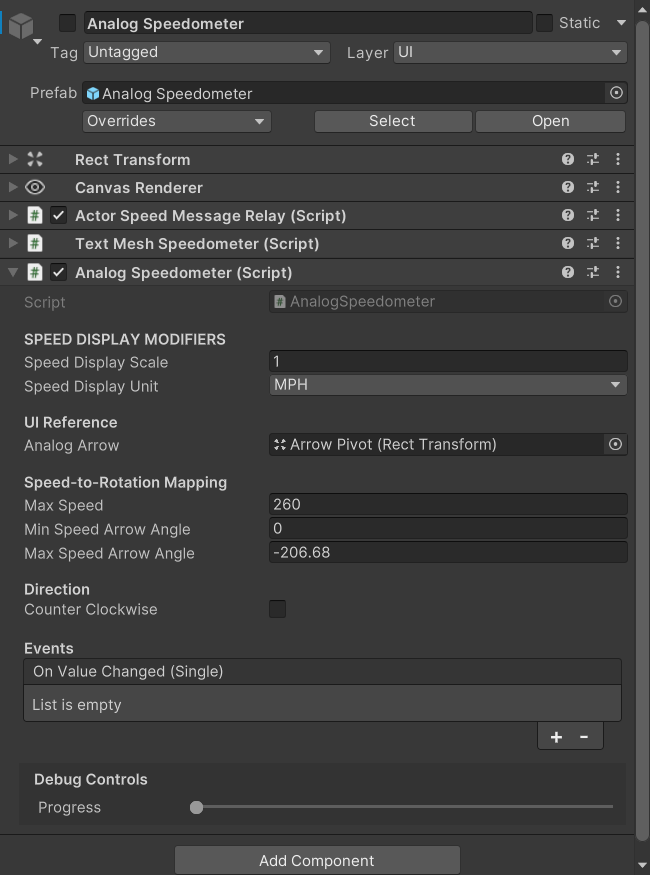Click the Speed Display Scale field

click(448, 361)
